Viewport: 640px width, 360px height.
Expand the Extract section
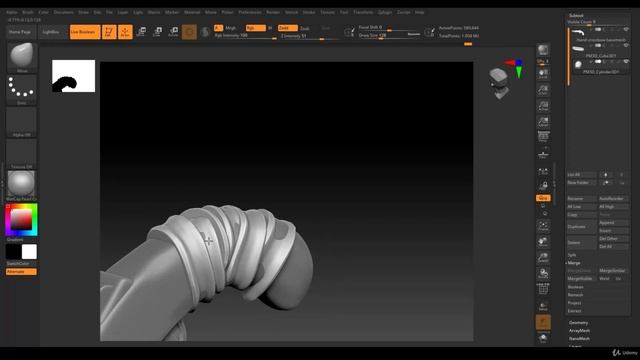click(574, 311)
